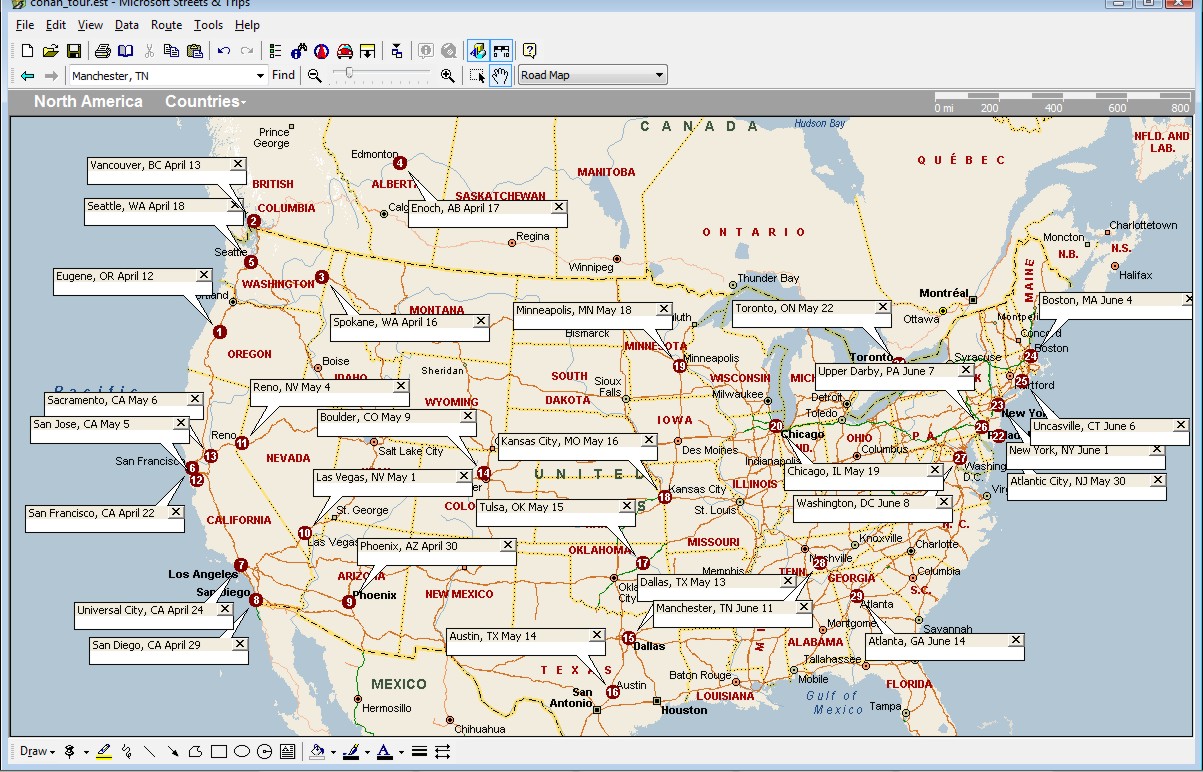
Task: Close the Vancouver, BC April 13 label
Action: pos(238,164)
